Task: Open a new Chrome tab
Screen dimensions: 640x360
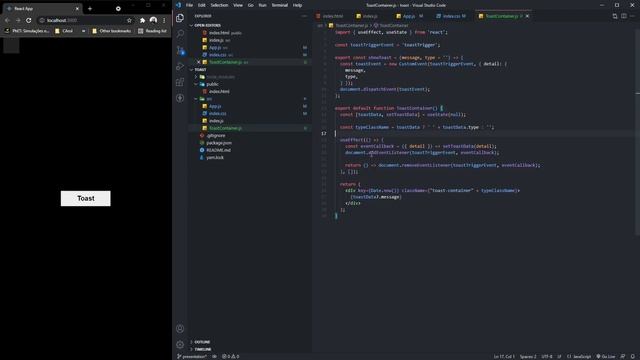Action: [90, 8]
